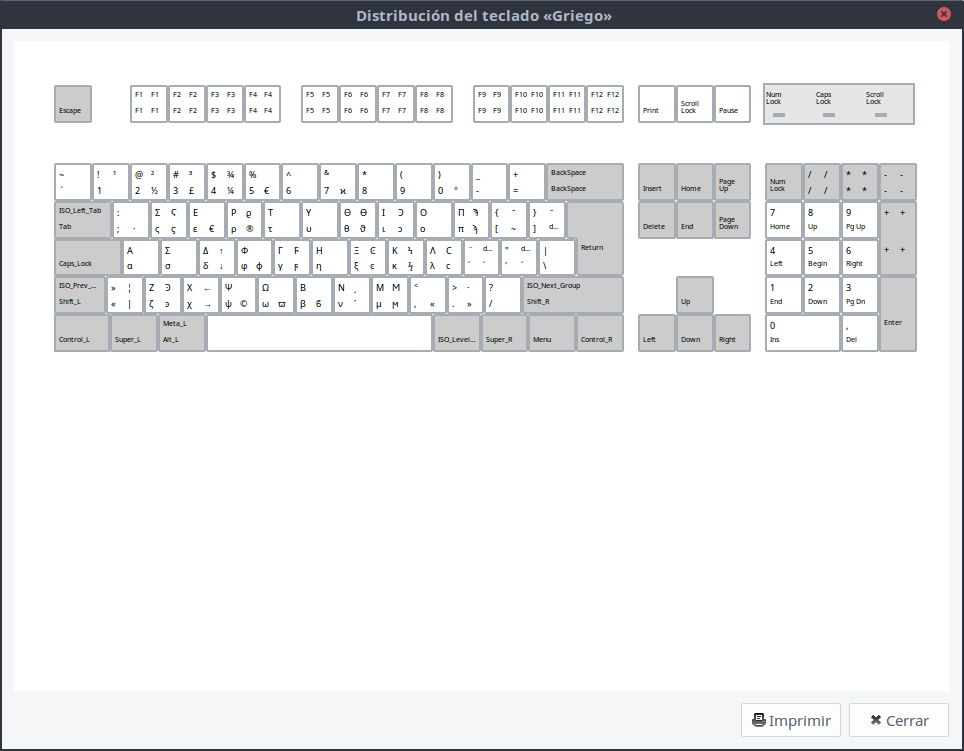Click the Print key
The image size is (964, 751).
(657, 104)
